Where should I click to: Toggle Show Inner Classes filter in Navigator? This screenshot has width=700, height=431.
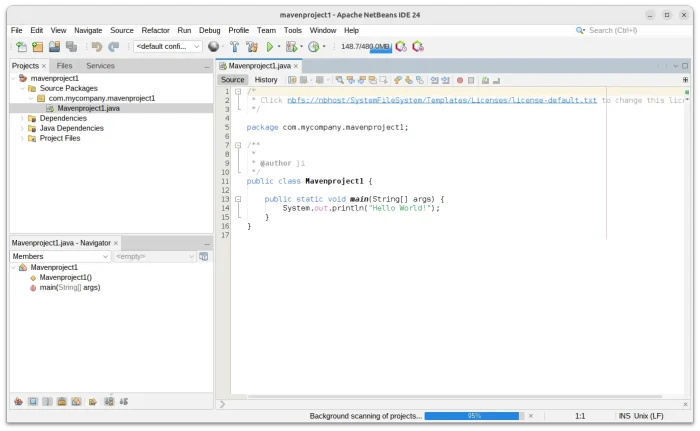(x=76, y=402)
